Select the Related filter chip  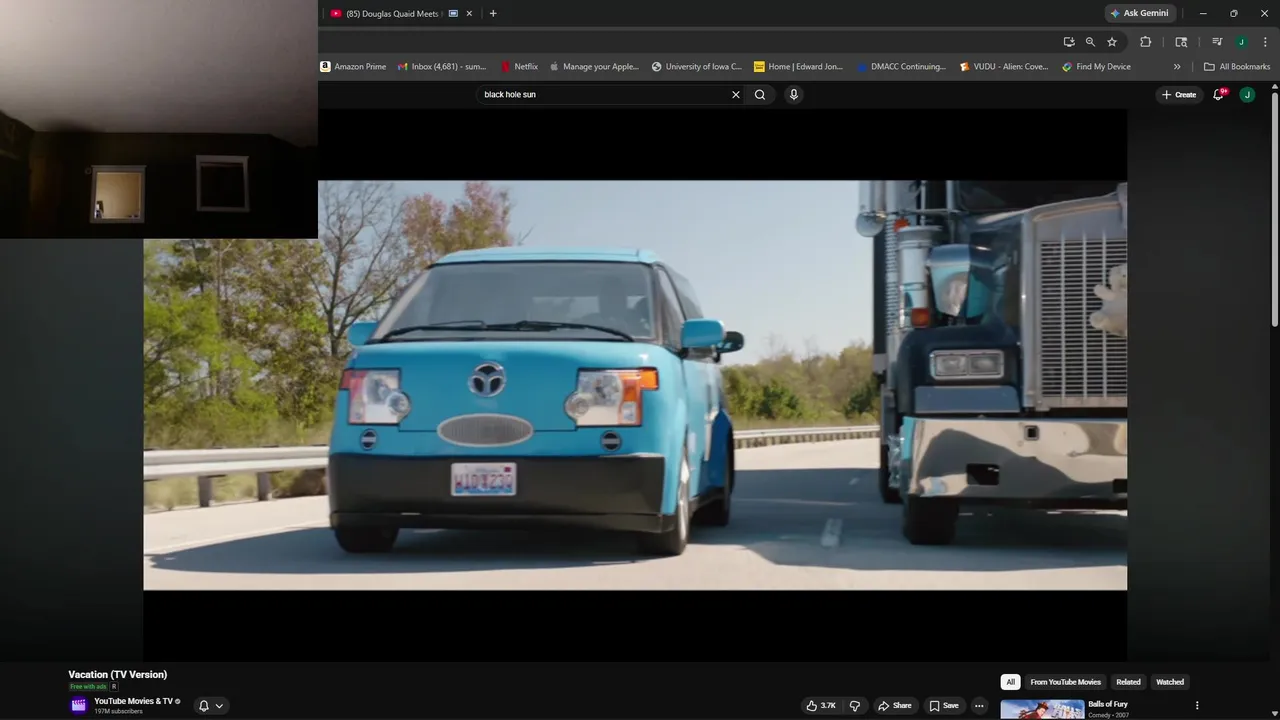[x=1128, y=682]
